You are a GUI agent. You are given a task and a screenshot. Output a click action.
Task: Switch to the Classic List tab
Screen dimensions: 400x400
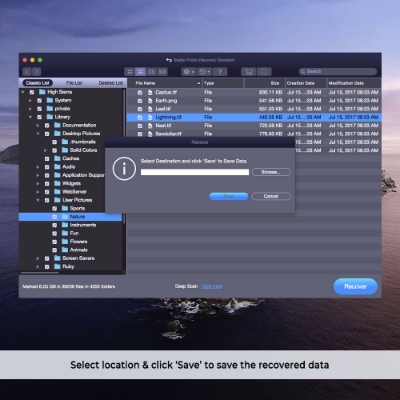[x=38, y=83]
